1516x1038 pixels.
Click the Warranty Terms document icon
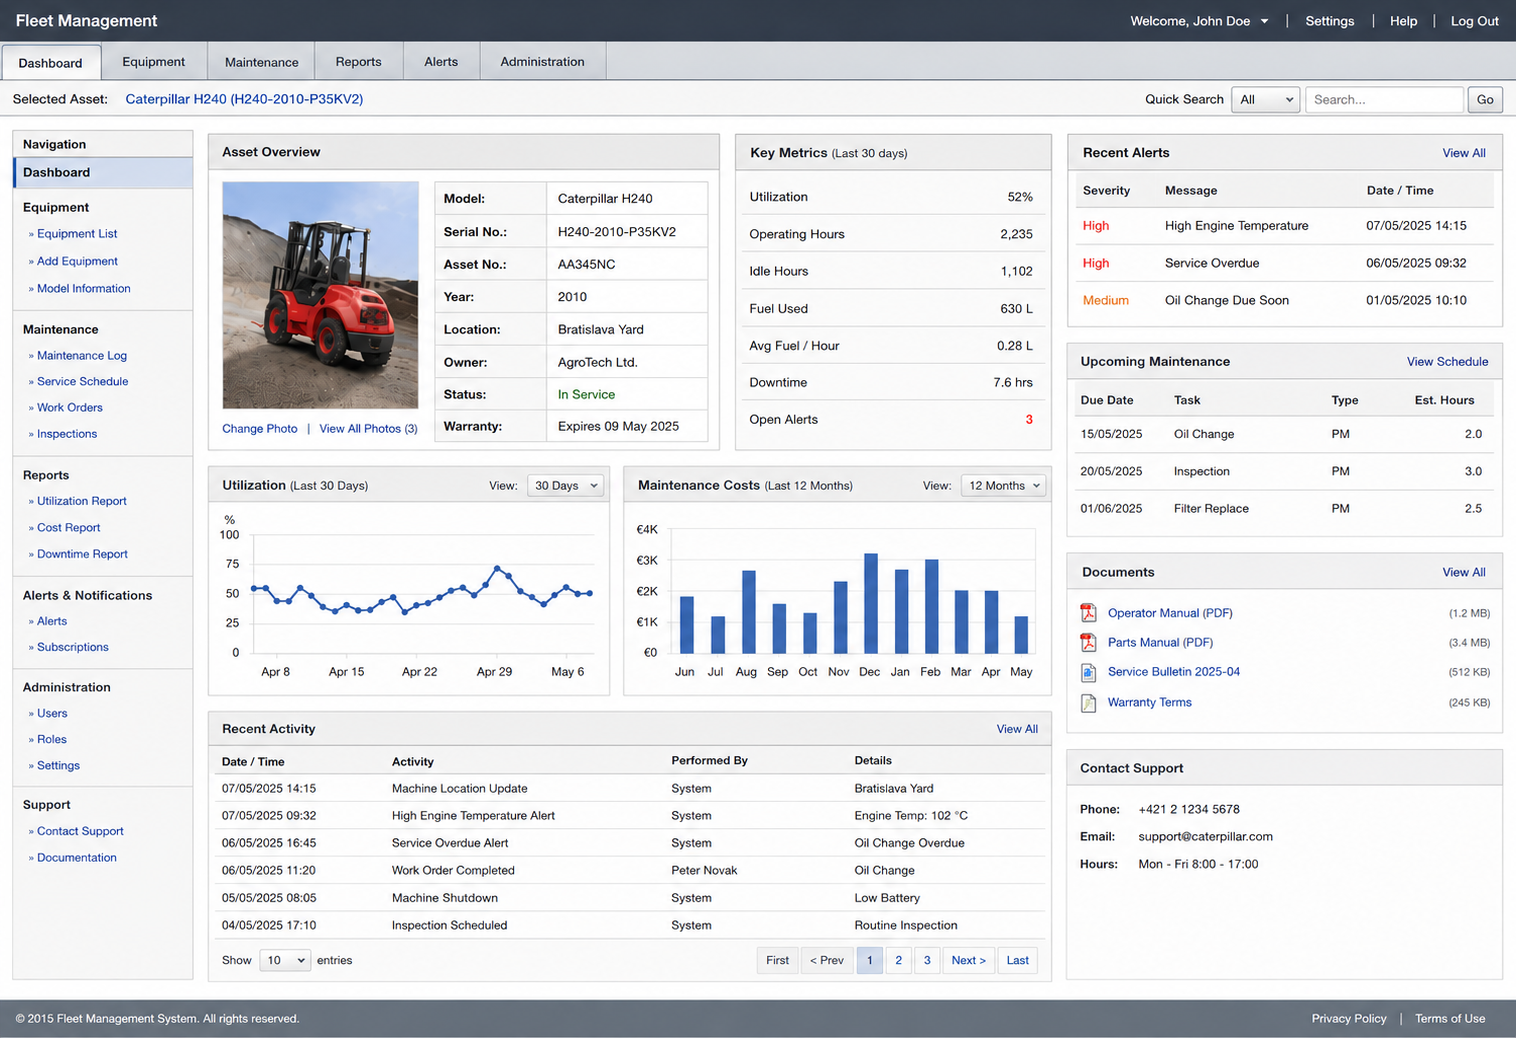tap(1088, 702)
